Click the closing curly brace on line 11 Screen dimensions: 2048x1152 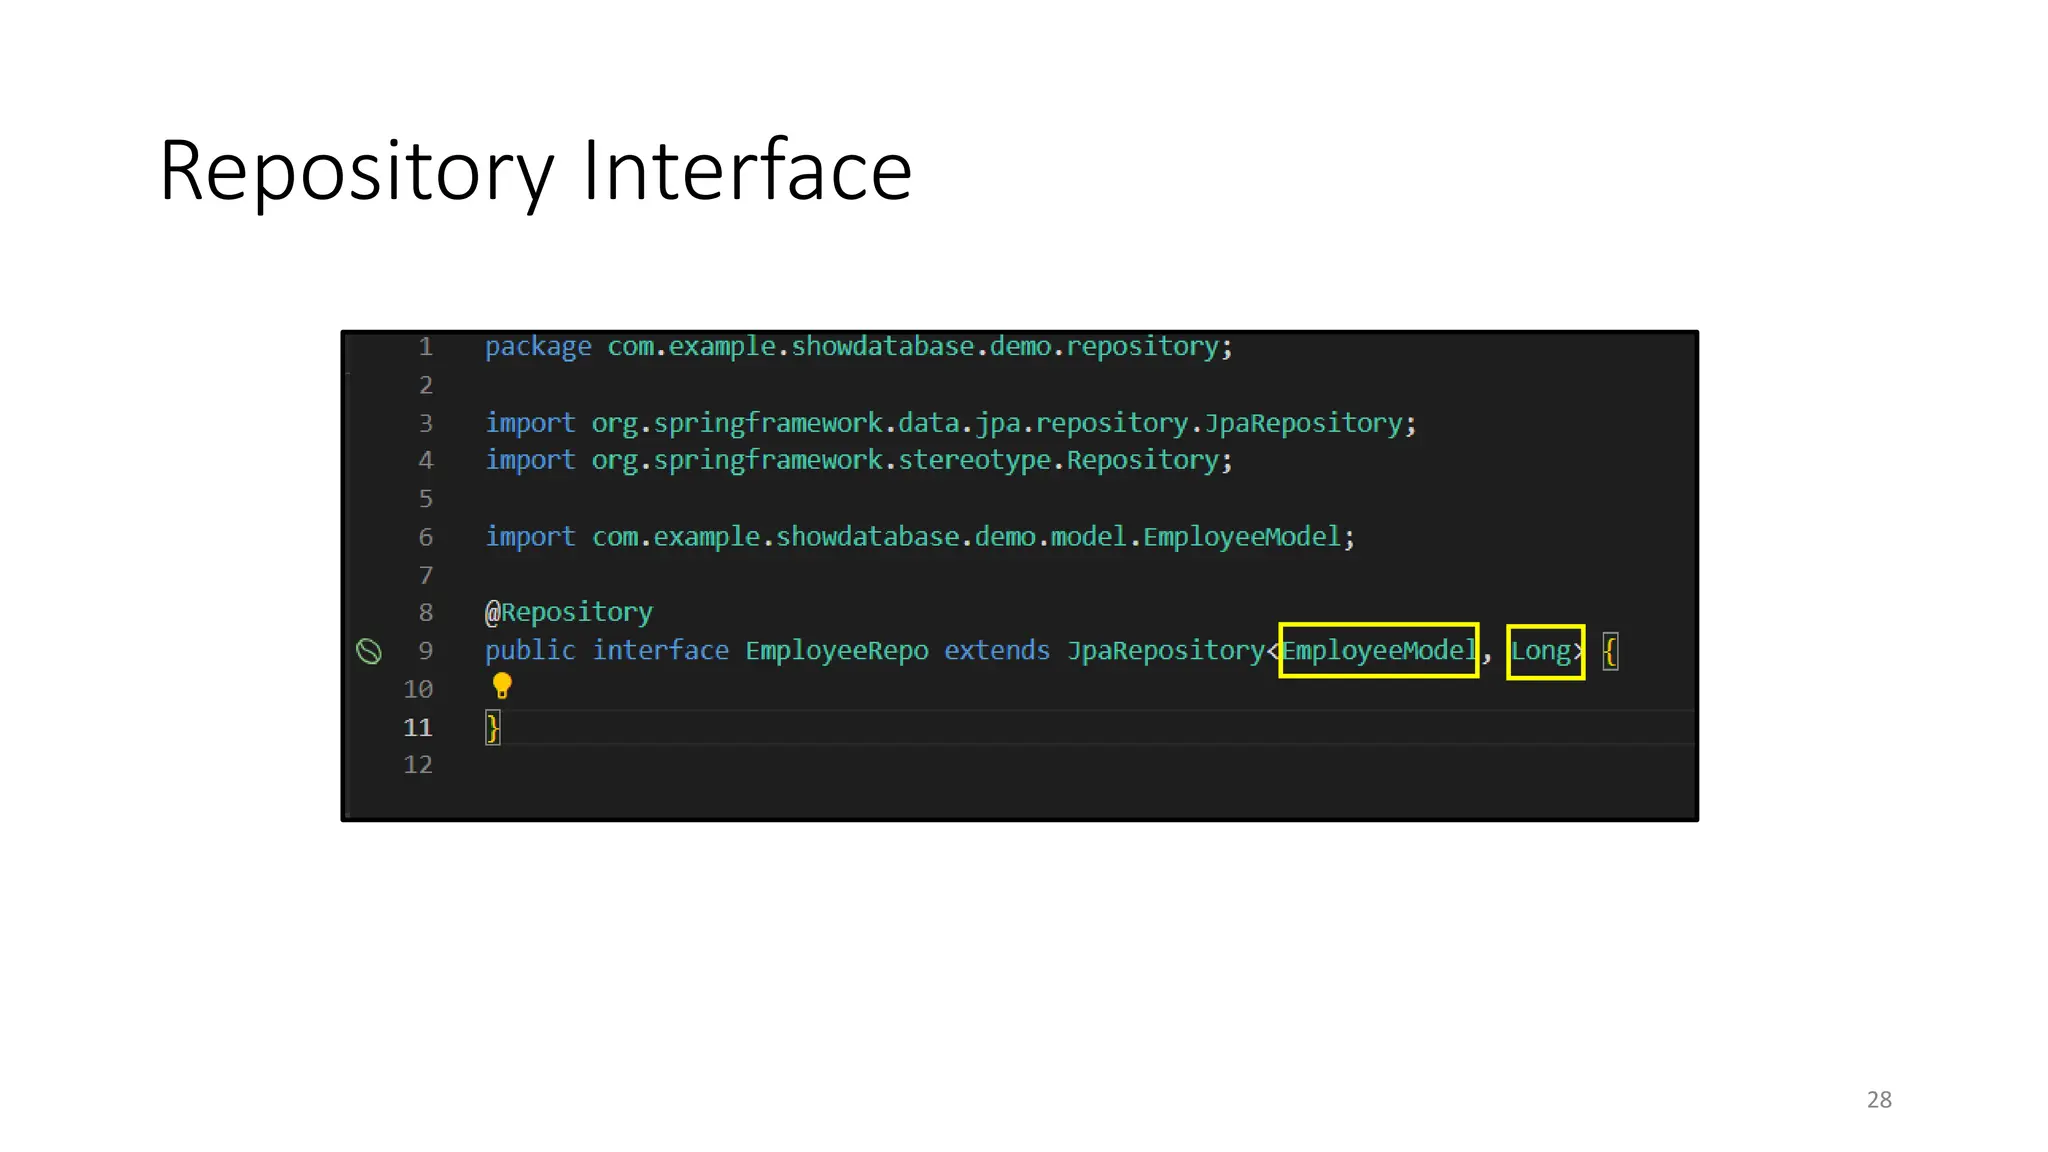[492, 728]
